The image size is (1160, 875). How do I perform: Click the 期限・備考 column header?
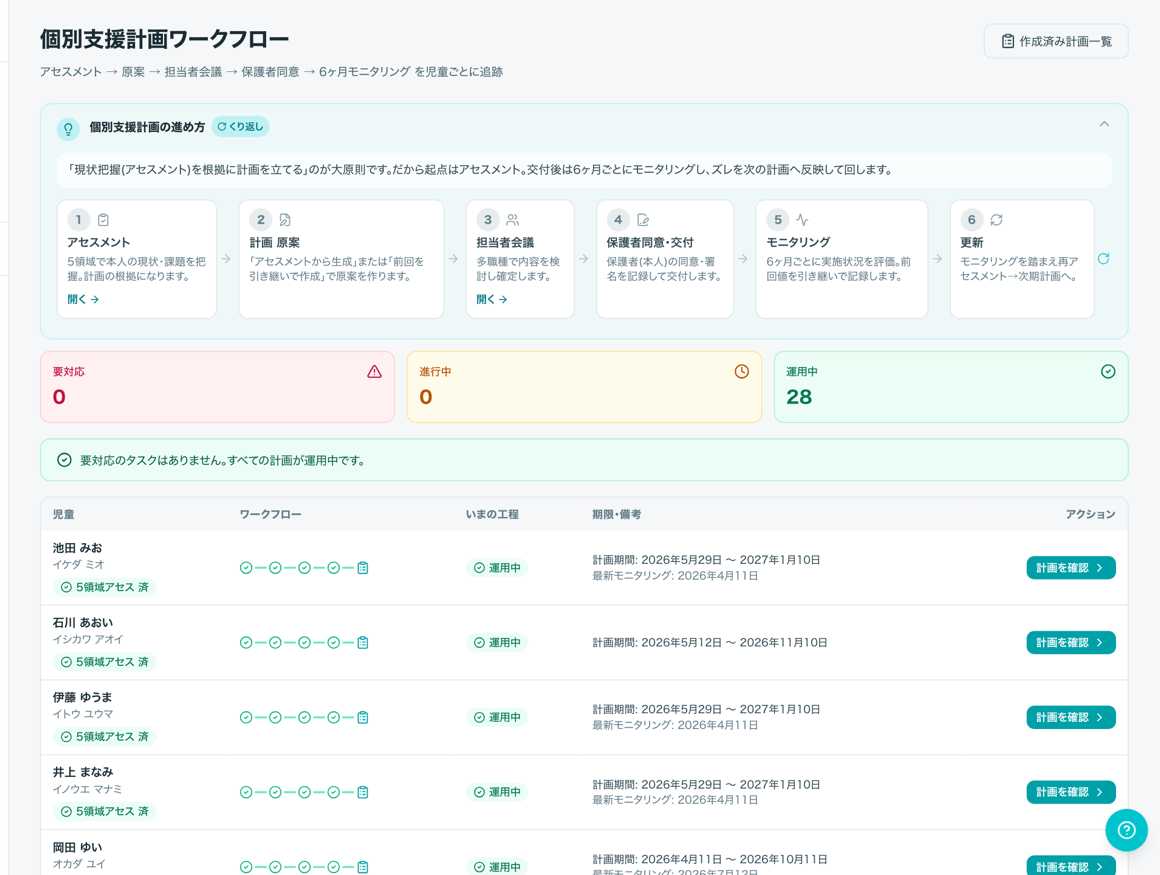[x=616, y=514]
